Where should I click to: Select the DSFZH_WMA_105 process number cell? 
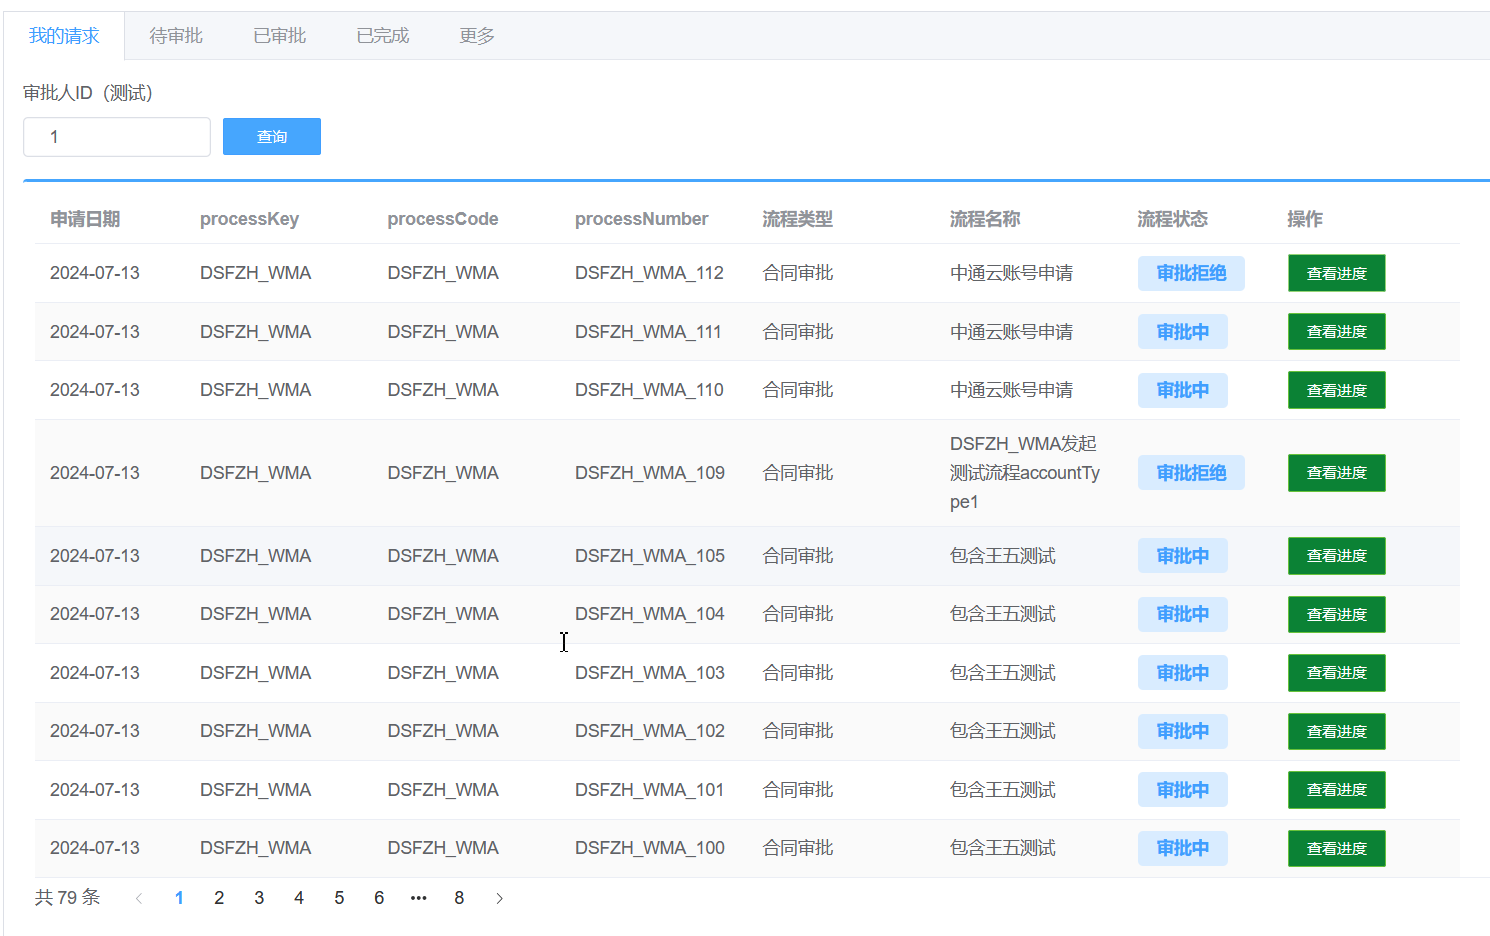pyautogui.click(x=650, y=556)
